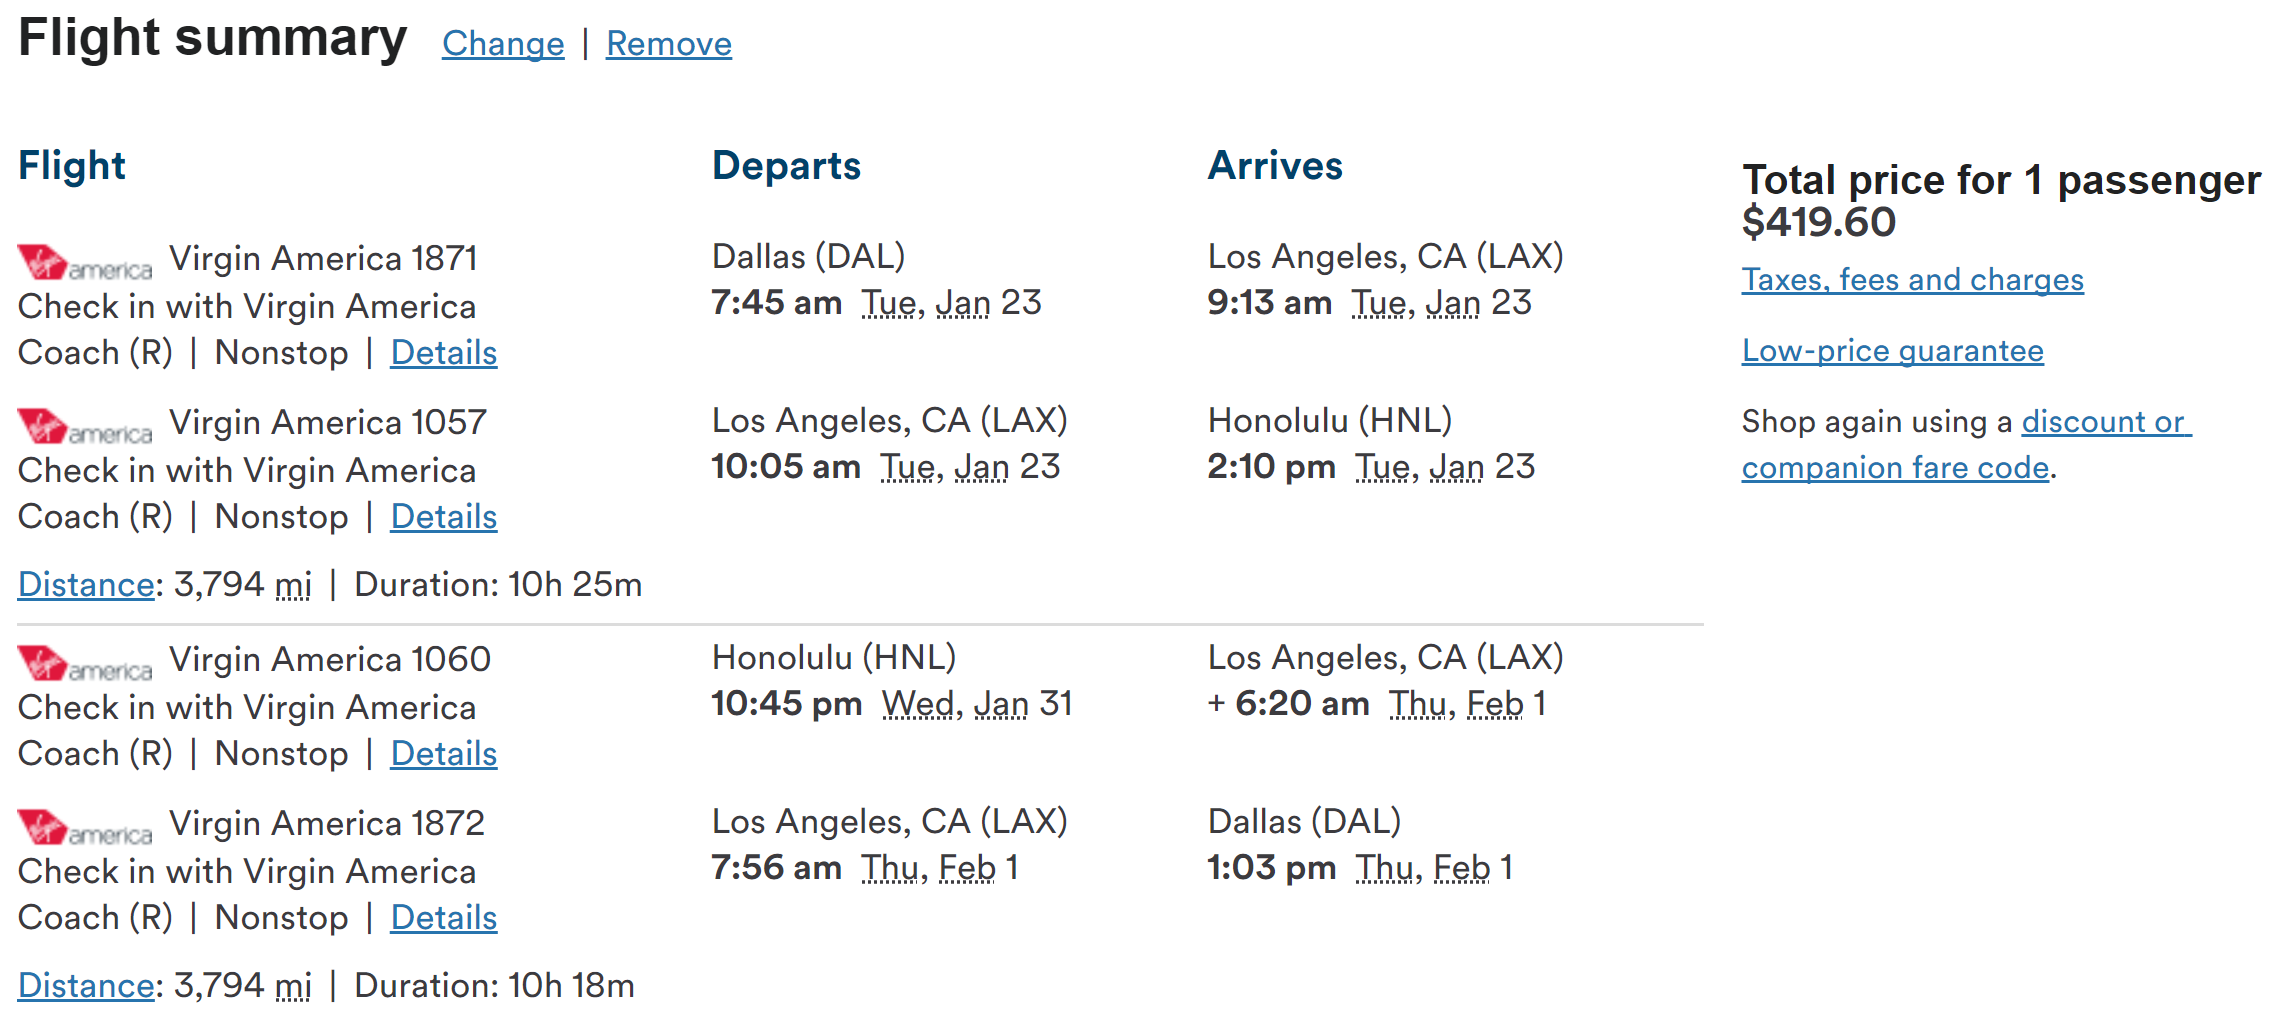Click the Virgin America logo for flight 1060

85,664
